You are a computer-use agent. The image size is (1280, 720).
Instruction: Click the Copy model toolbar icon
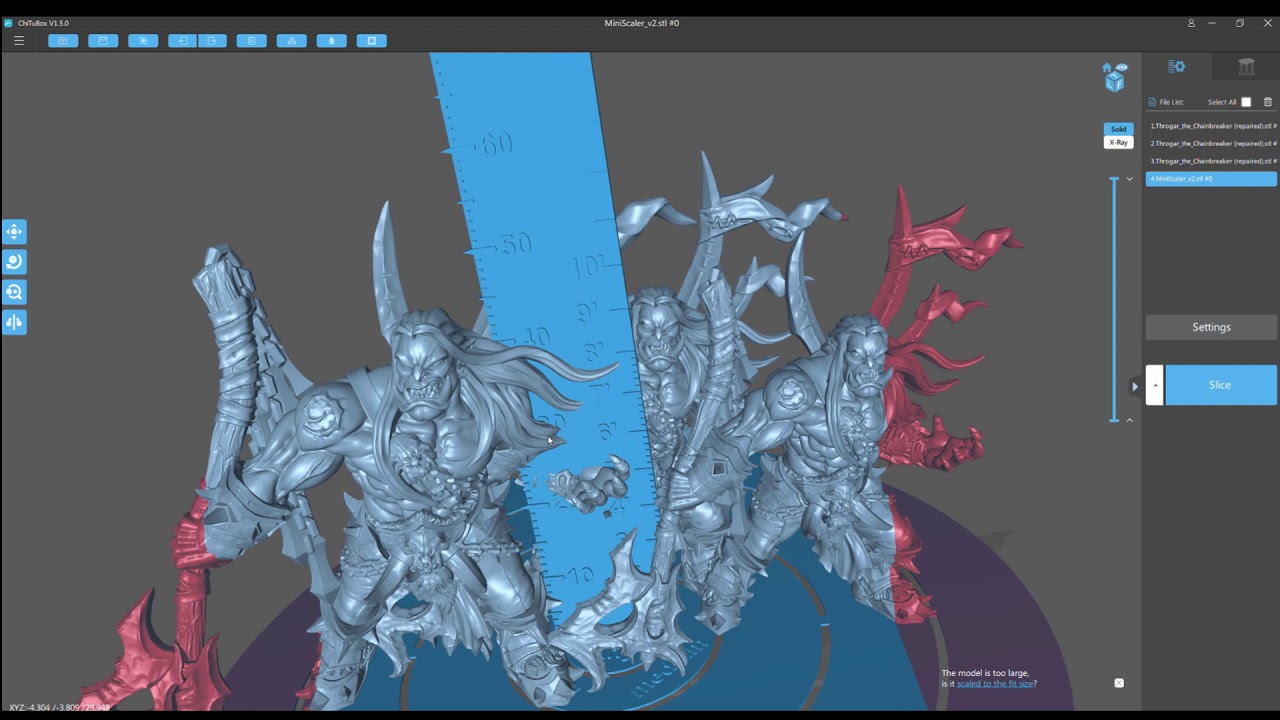[252, 41]
